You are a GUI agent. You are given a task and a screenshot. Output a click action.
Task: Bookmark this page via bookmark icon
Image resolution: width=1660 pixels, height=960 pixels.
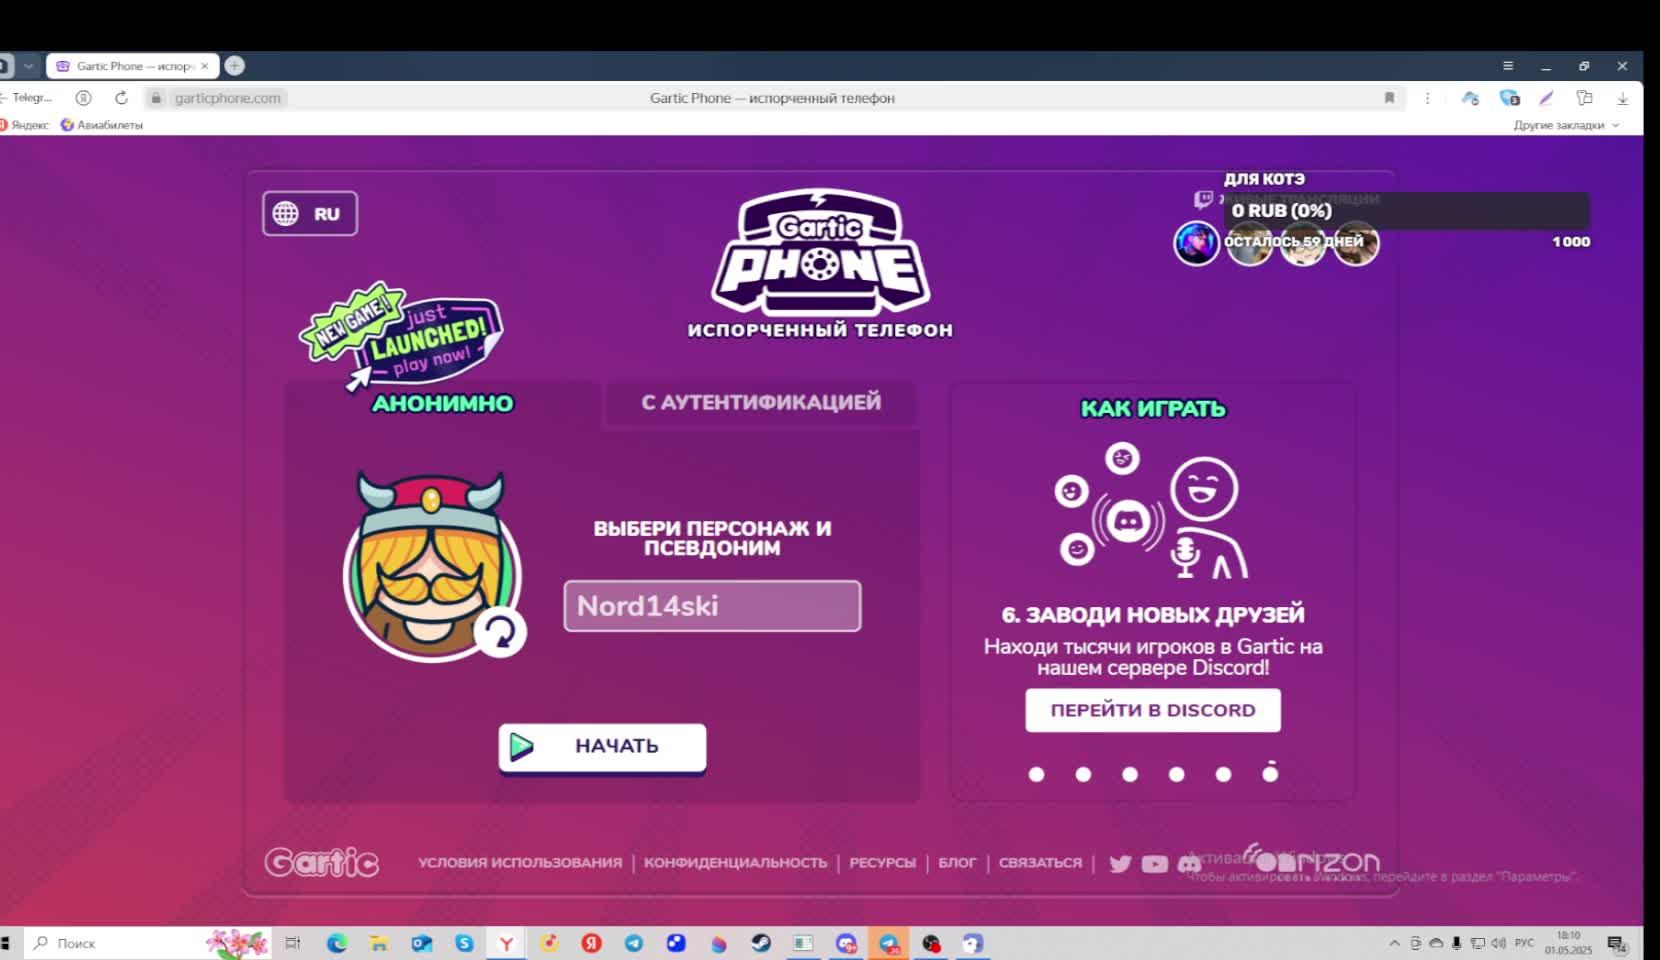coord(1389,98)
